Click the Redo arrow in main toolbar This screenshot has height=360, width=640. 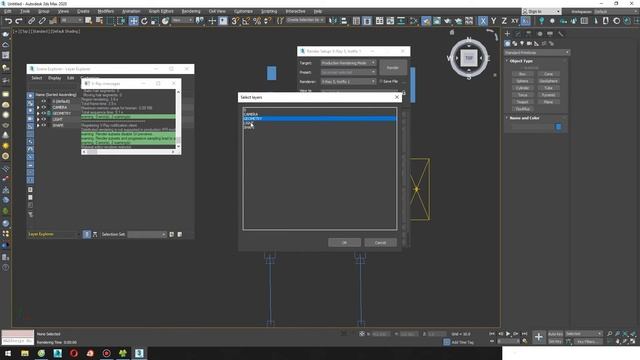click(x=19, y=21)
